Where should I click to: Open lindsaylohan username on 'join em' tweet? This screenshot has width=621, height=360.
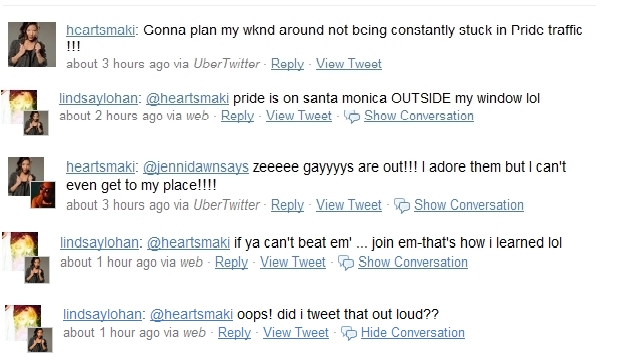(x=99, y=243)
